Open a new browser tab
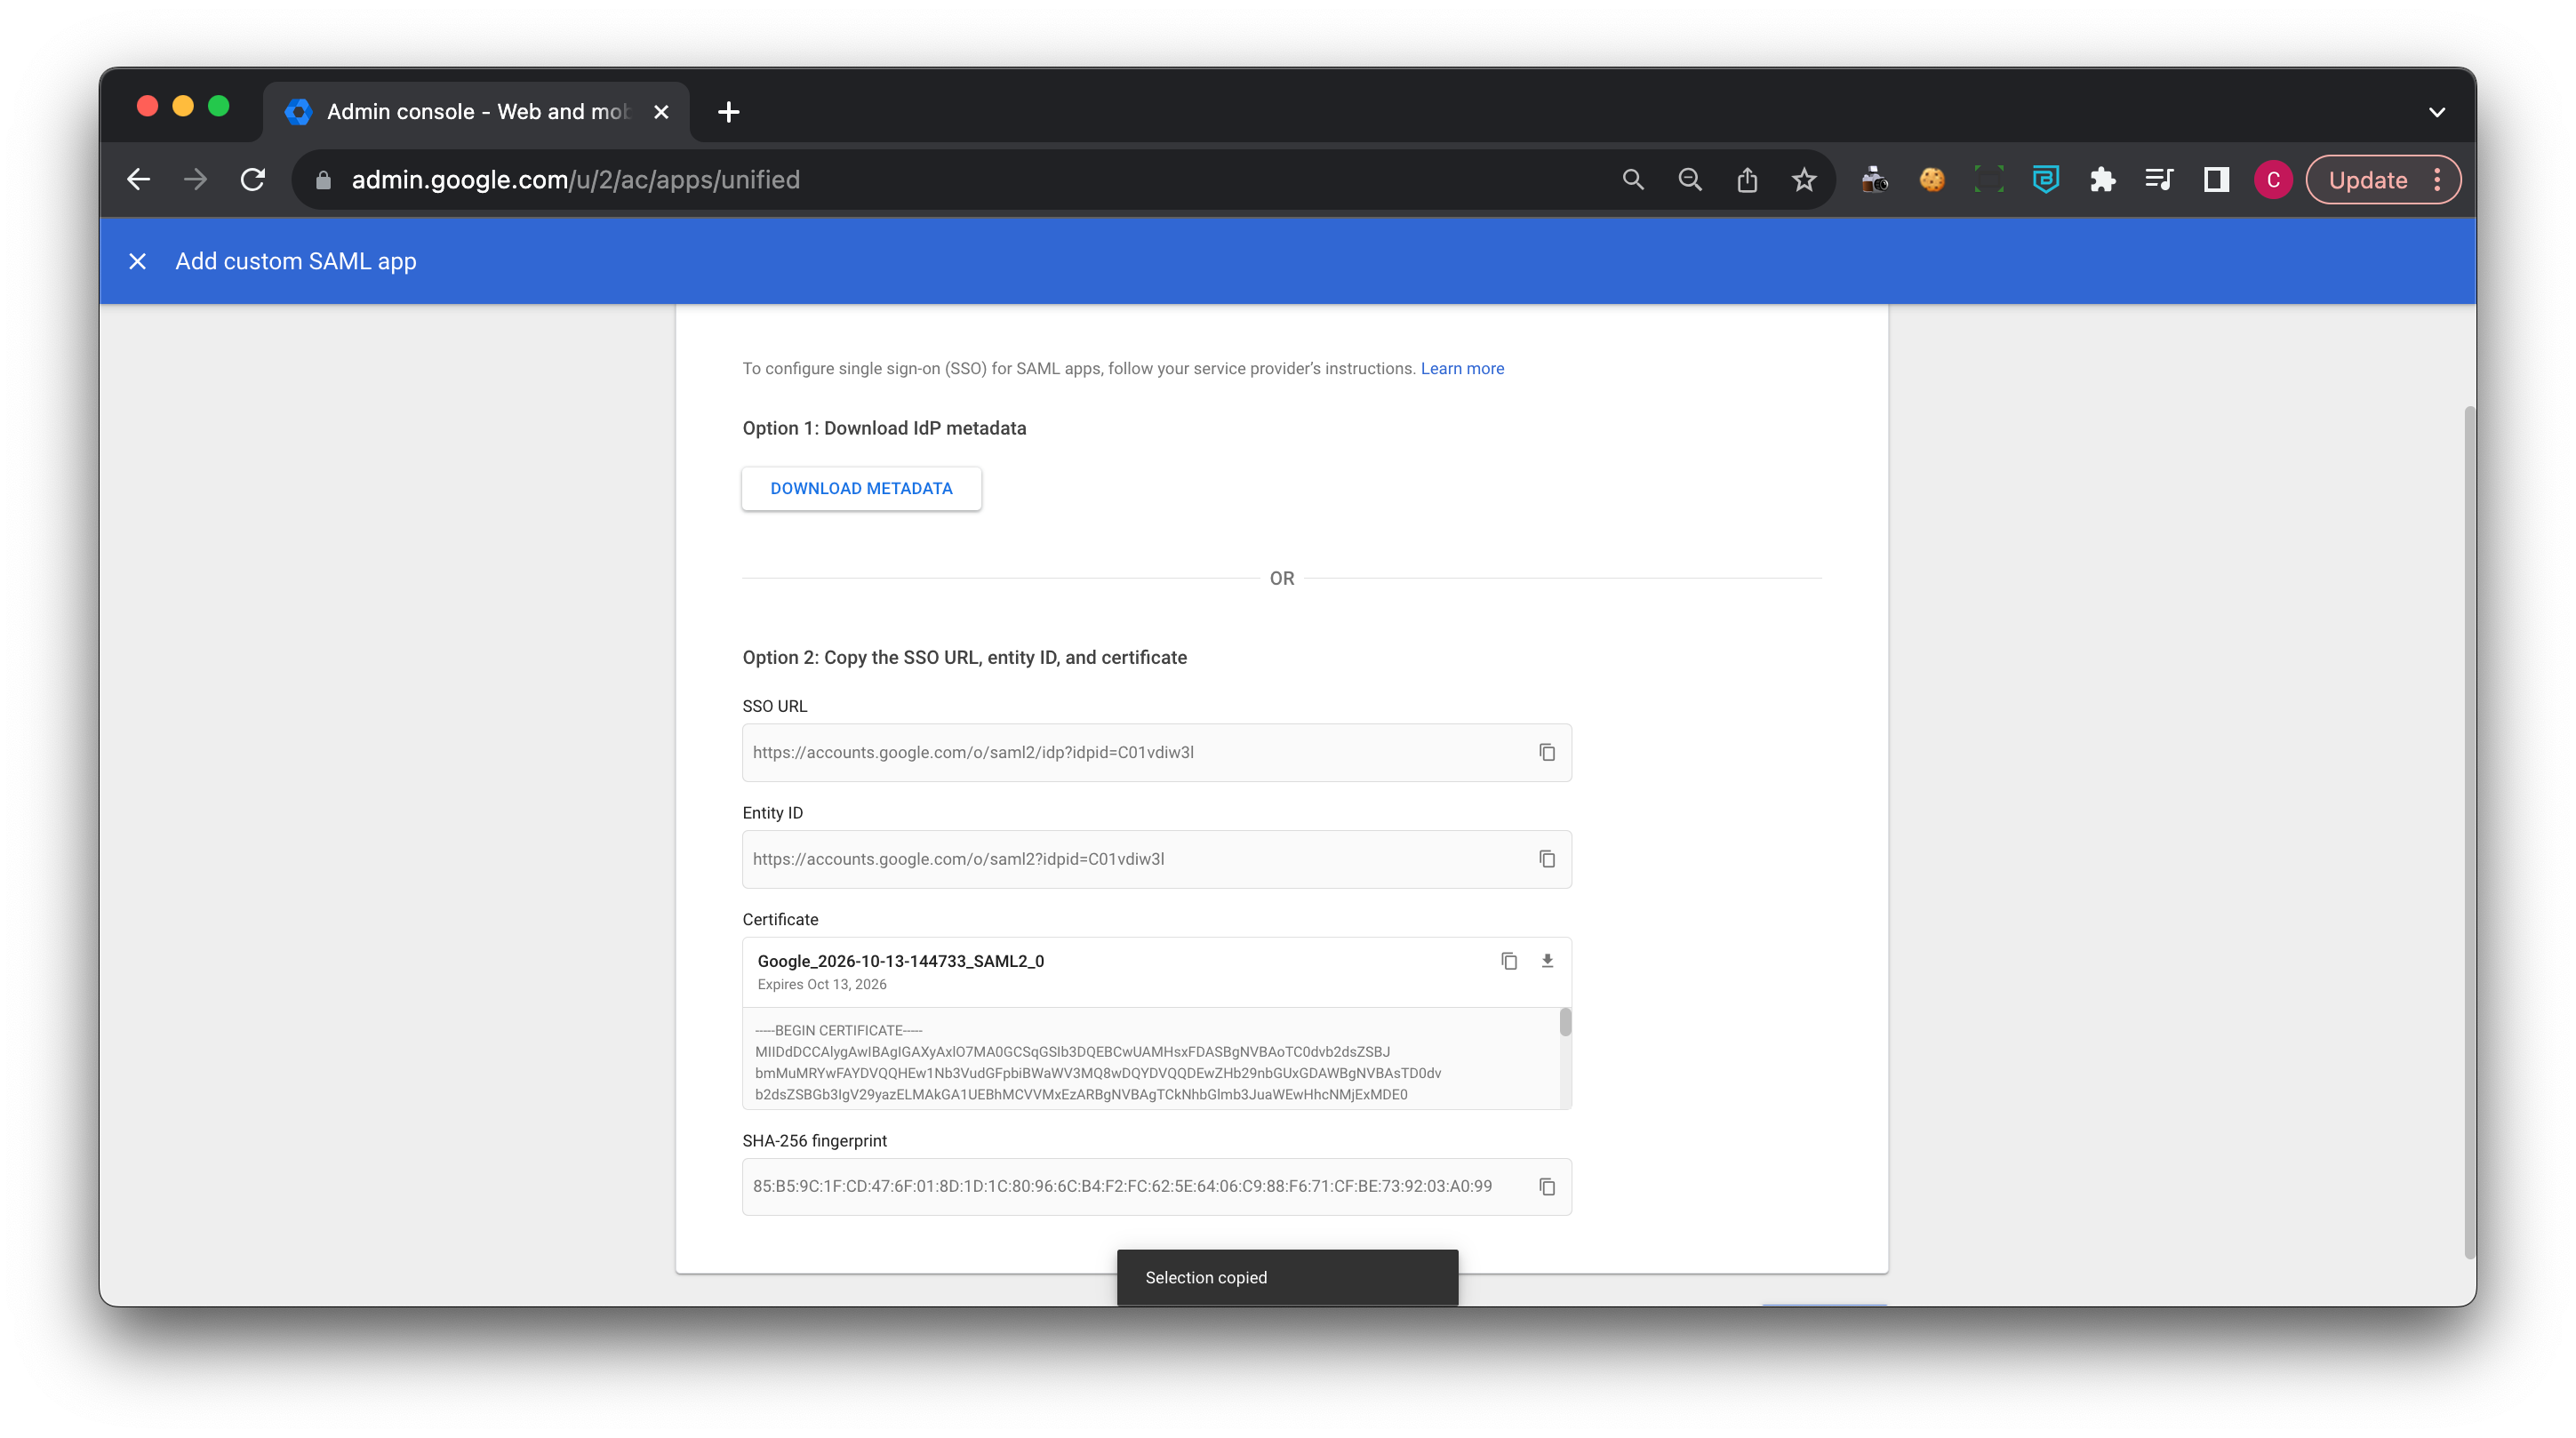 click(728, 112)
